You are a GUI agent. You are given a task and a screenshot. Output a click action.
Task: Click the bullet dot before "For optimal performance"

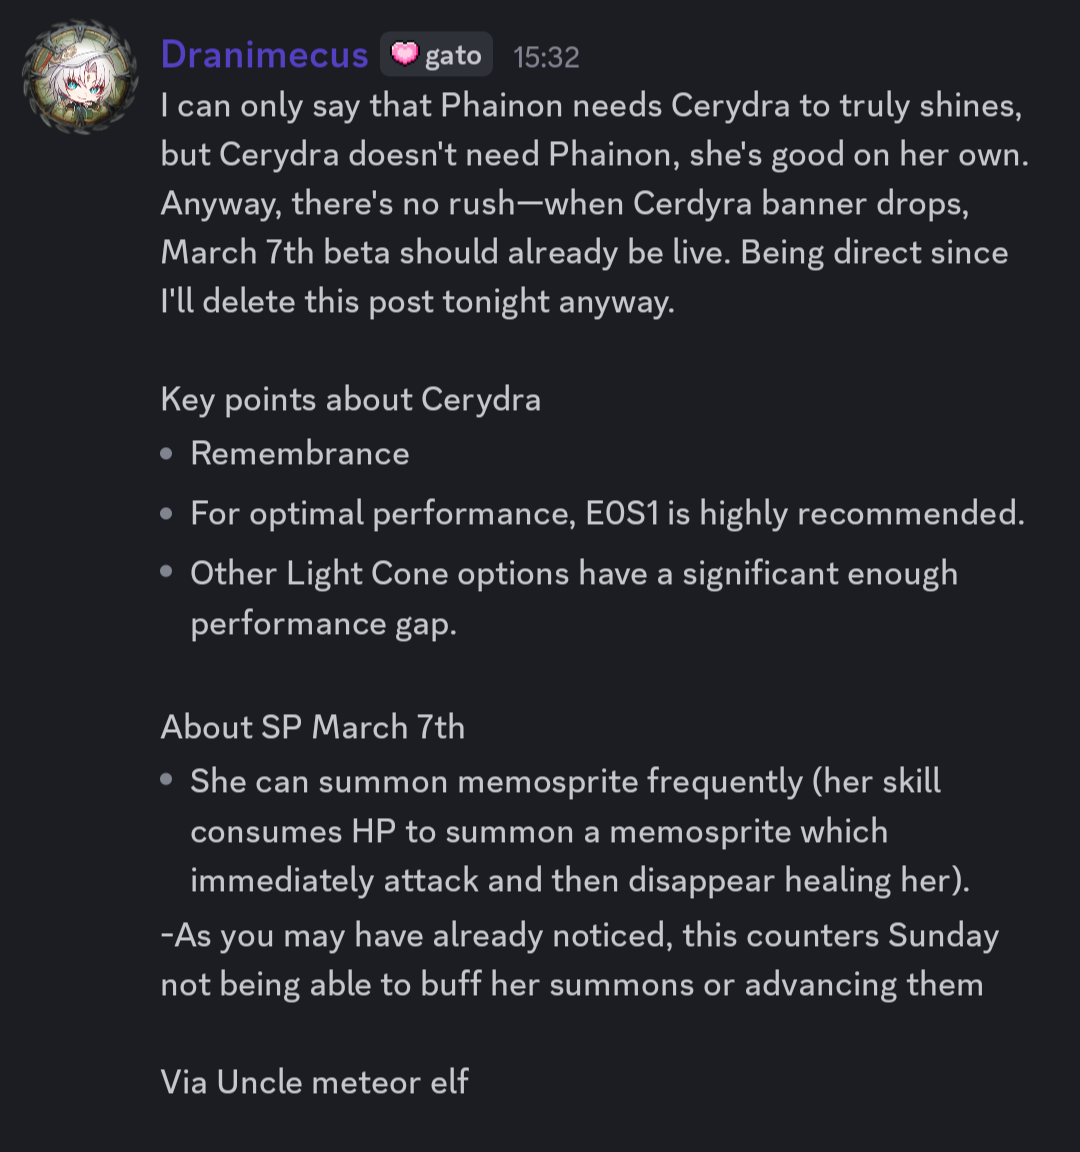pos(167,514)
